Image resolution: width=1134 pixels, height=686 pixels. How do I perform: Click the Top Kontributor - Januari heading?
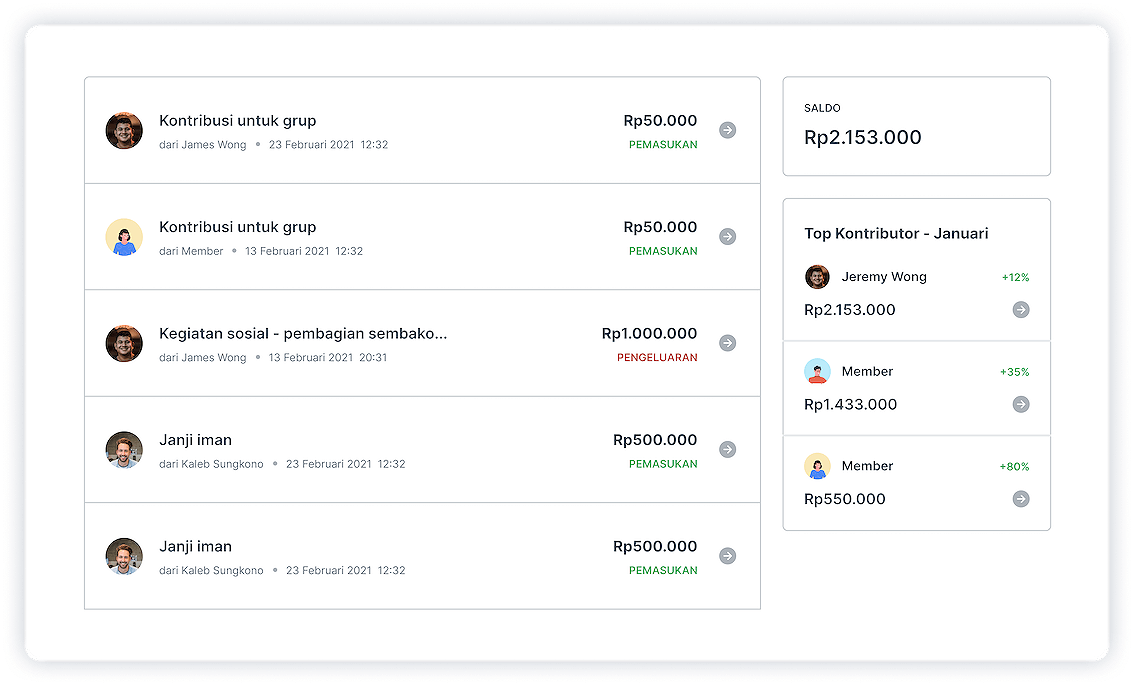tap(896, 234)
